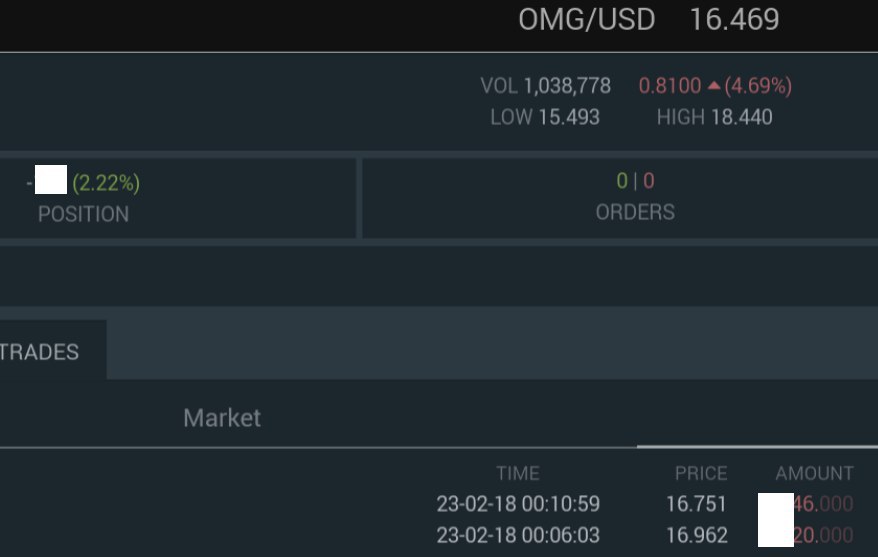Screen dimensions: 878x557
Task: Click the green 0 buy orders count
Action: coord(622,181)
